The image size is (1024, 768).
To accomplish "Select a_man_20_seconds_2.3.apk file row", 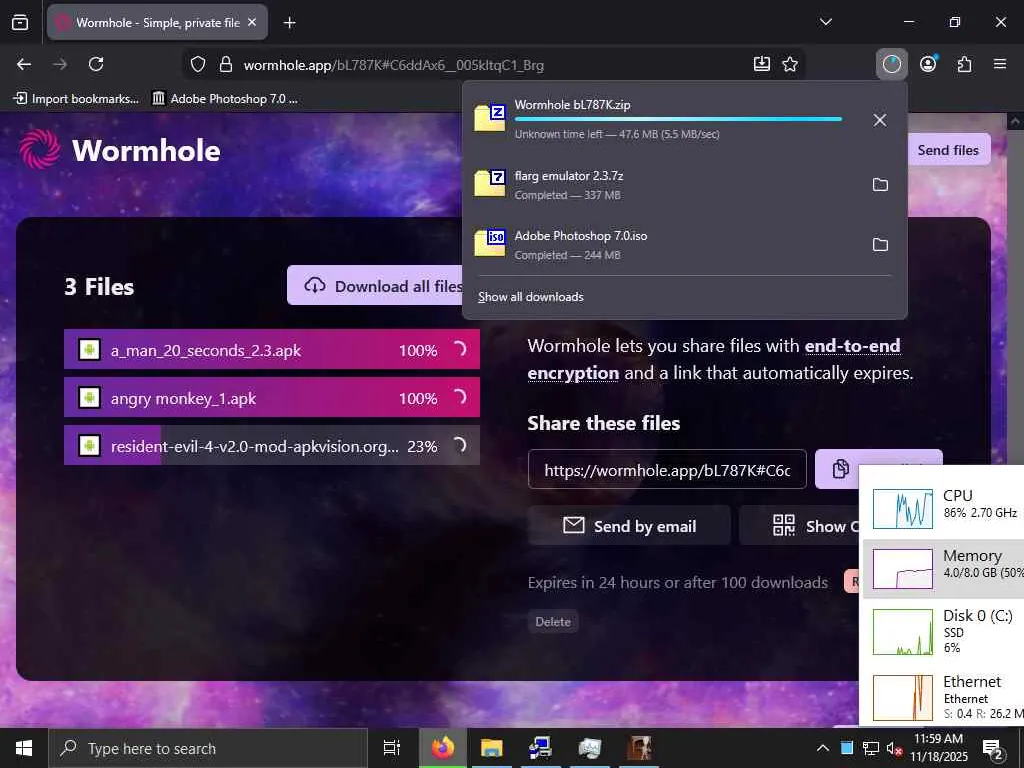I will tap(272, 350).
